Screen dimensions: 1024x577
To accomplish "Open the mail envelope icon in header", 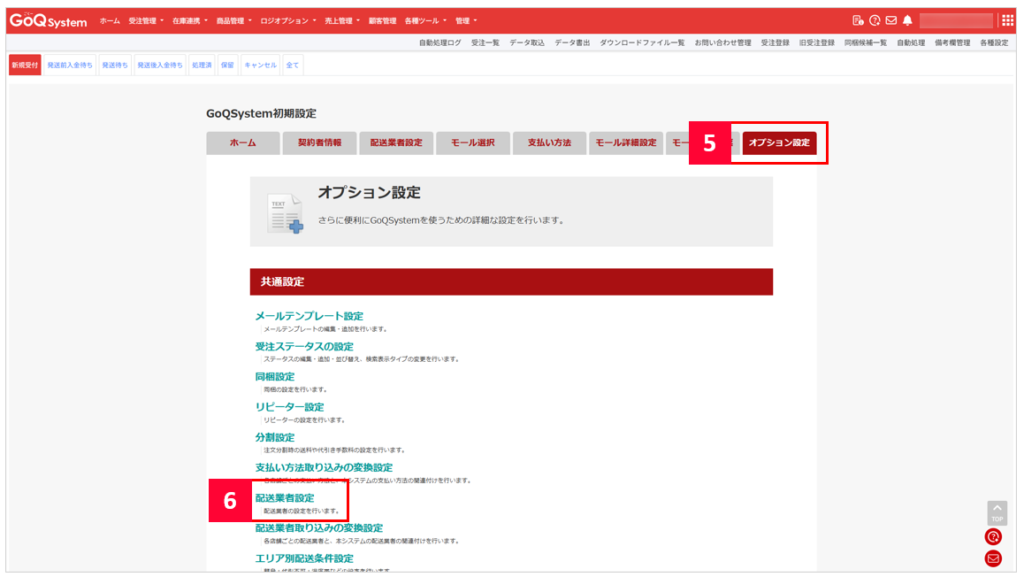I will [891, 21].
